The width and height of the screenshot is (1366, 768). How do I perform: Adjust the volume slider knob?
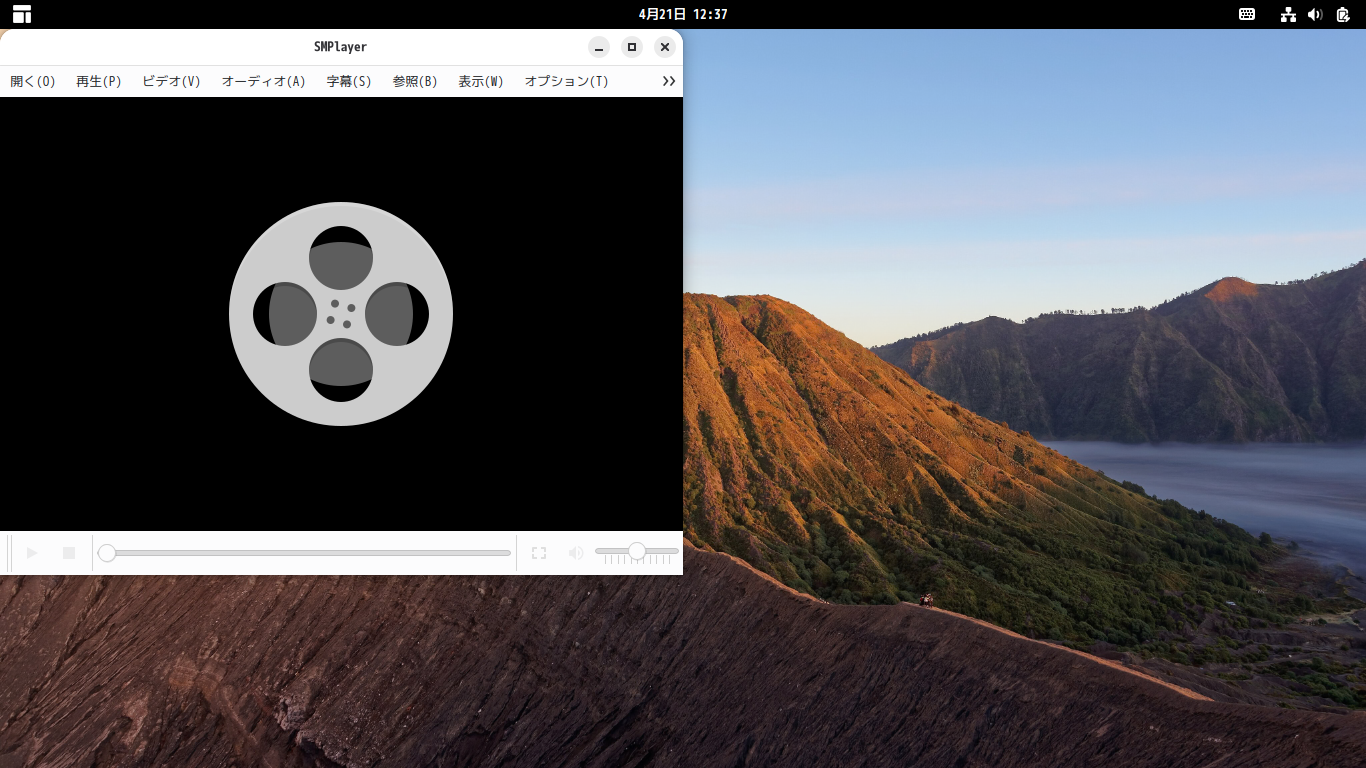(x=638, y=550)
